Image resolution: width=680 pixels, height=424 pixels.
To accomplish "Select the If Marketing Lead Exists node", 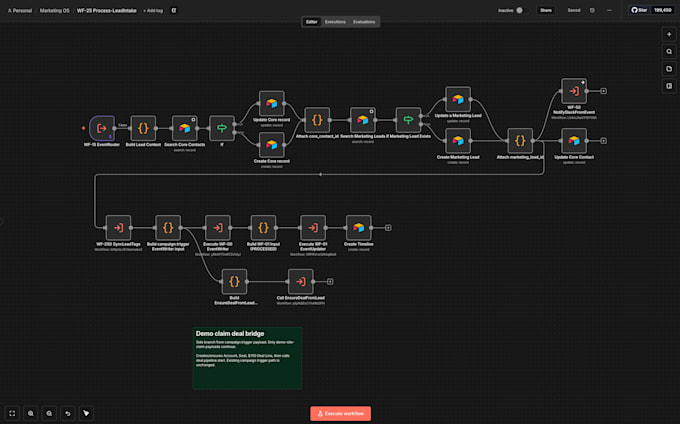I will coord(408,120).
